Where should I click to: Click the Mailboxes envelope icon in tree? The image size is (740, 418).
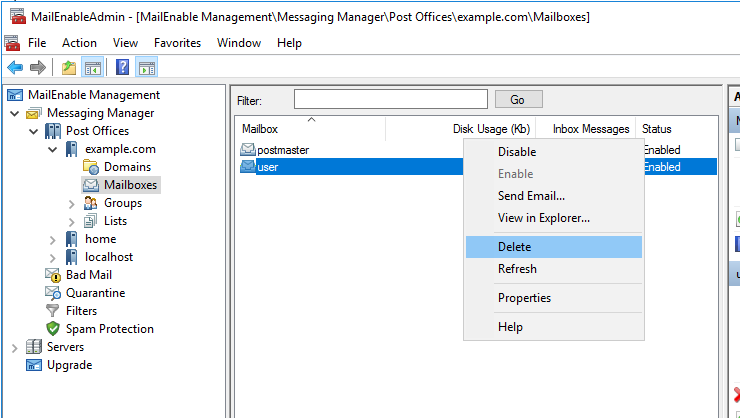coord(91,185)
